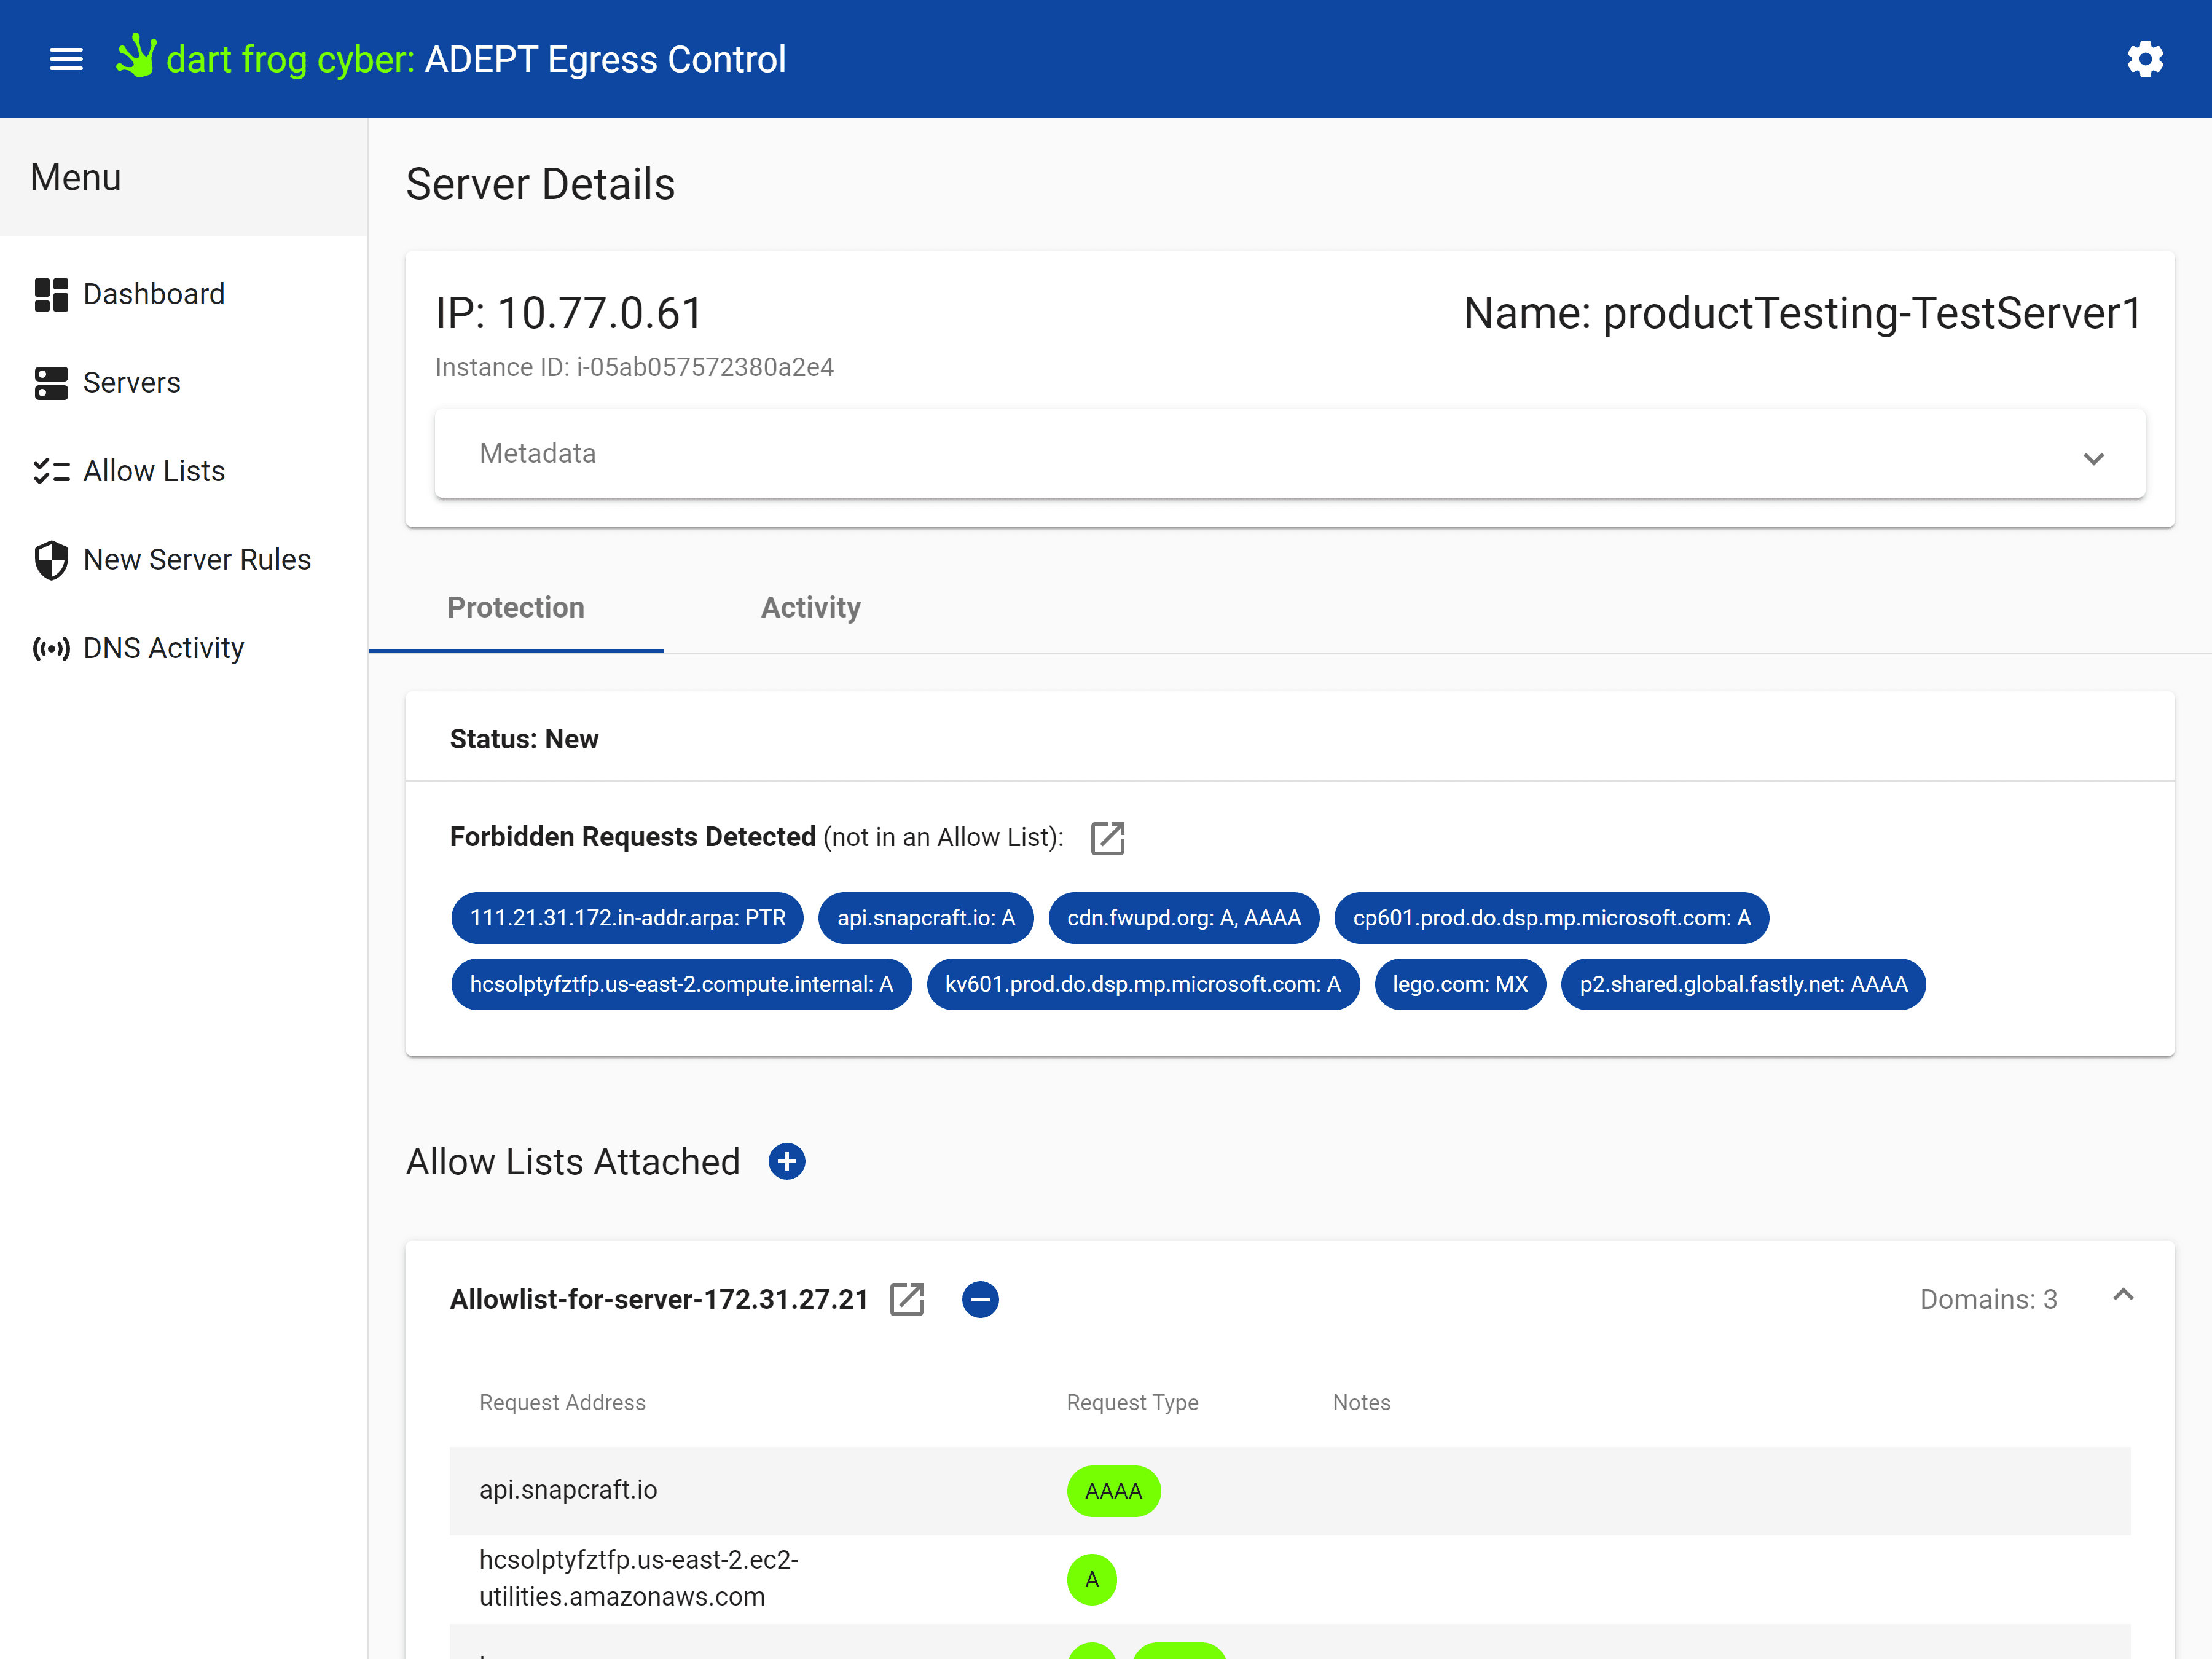Click the api.snapcraft.io: A chip
Image resolution: width=2212 pixels, height=1659 pixels.
[x=925, y=918]
